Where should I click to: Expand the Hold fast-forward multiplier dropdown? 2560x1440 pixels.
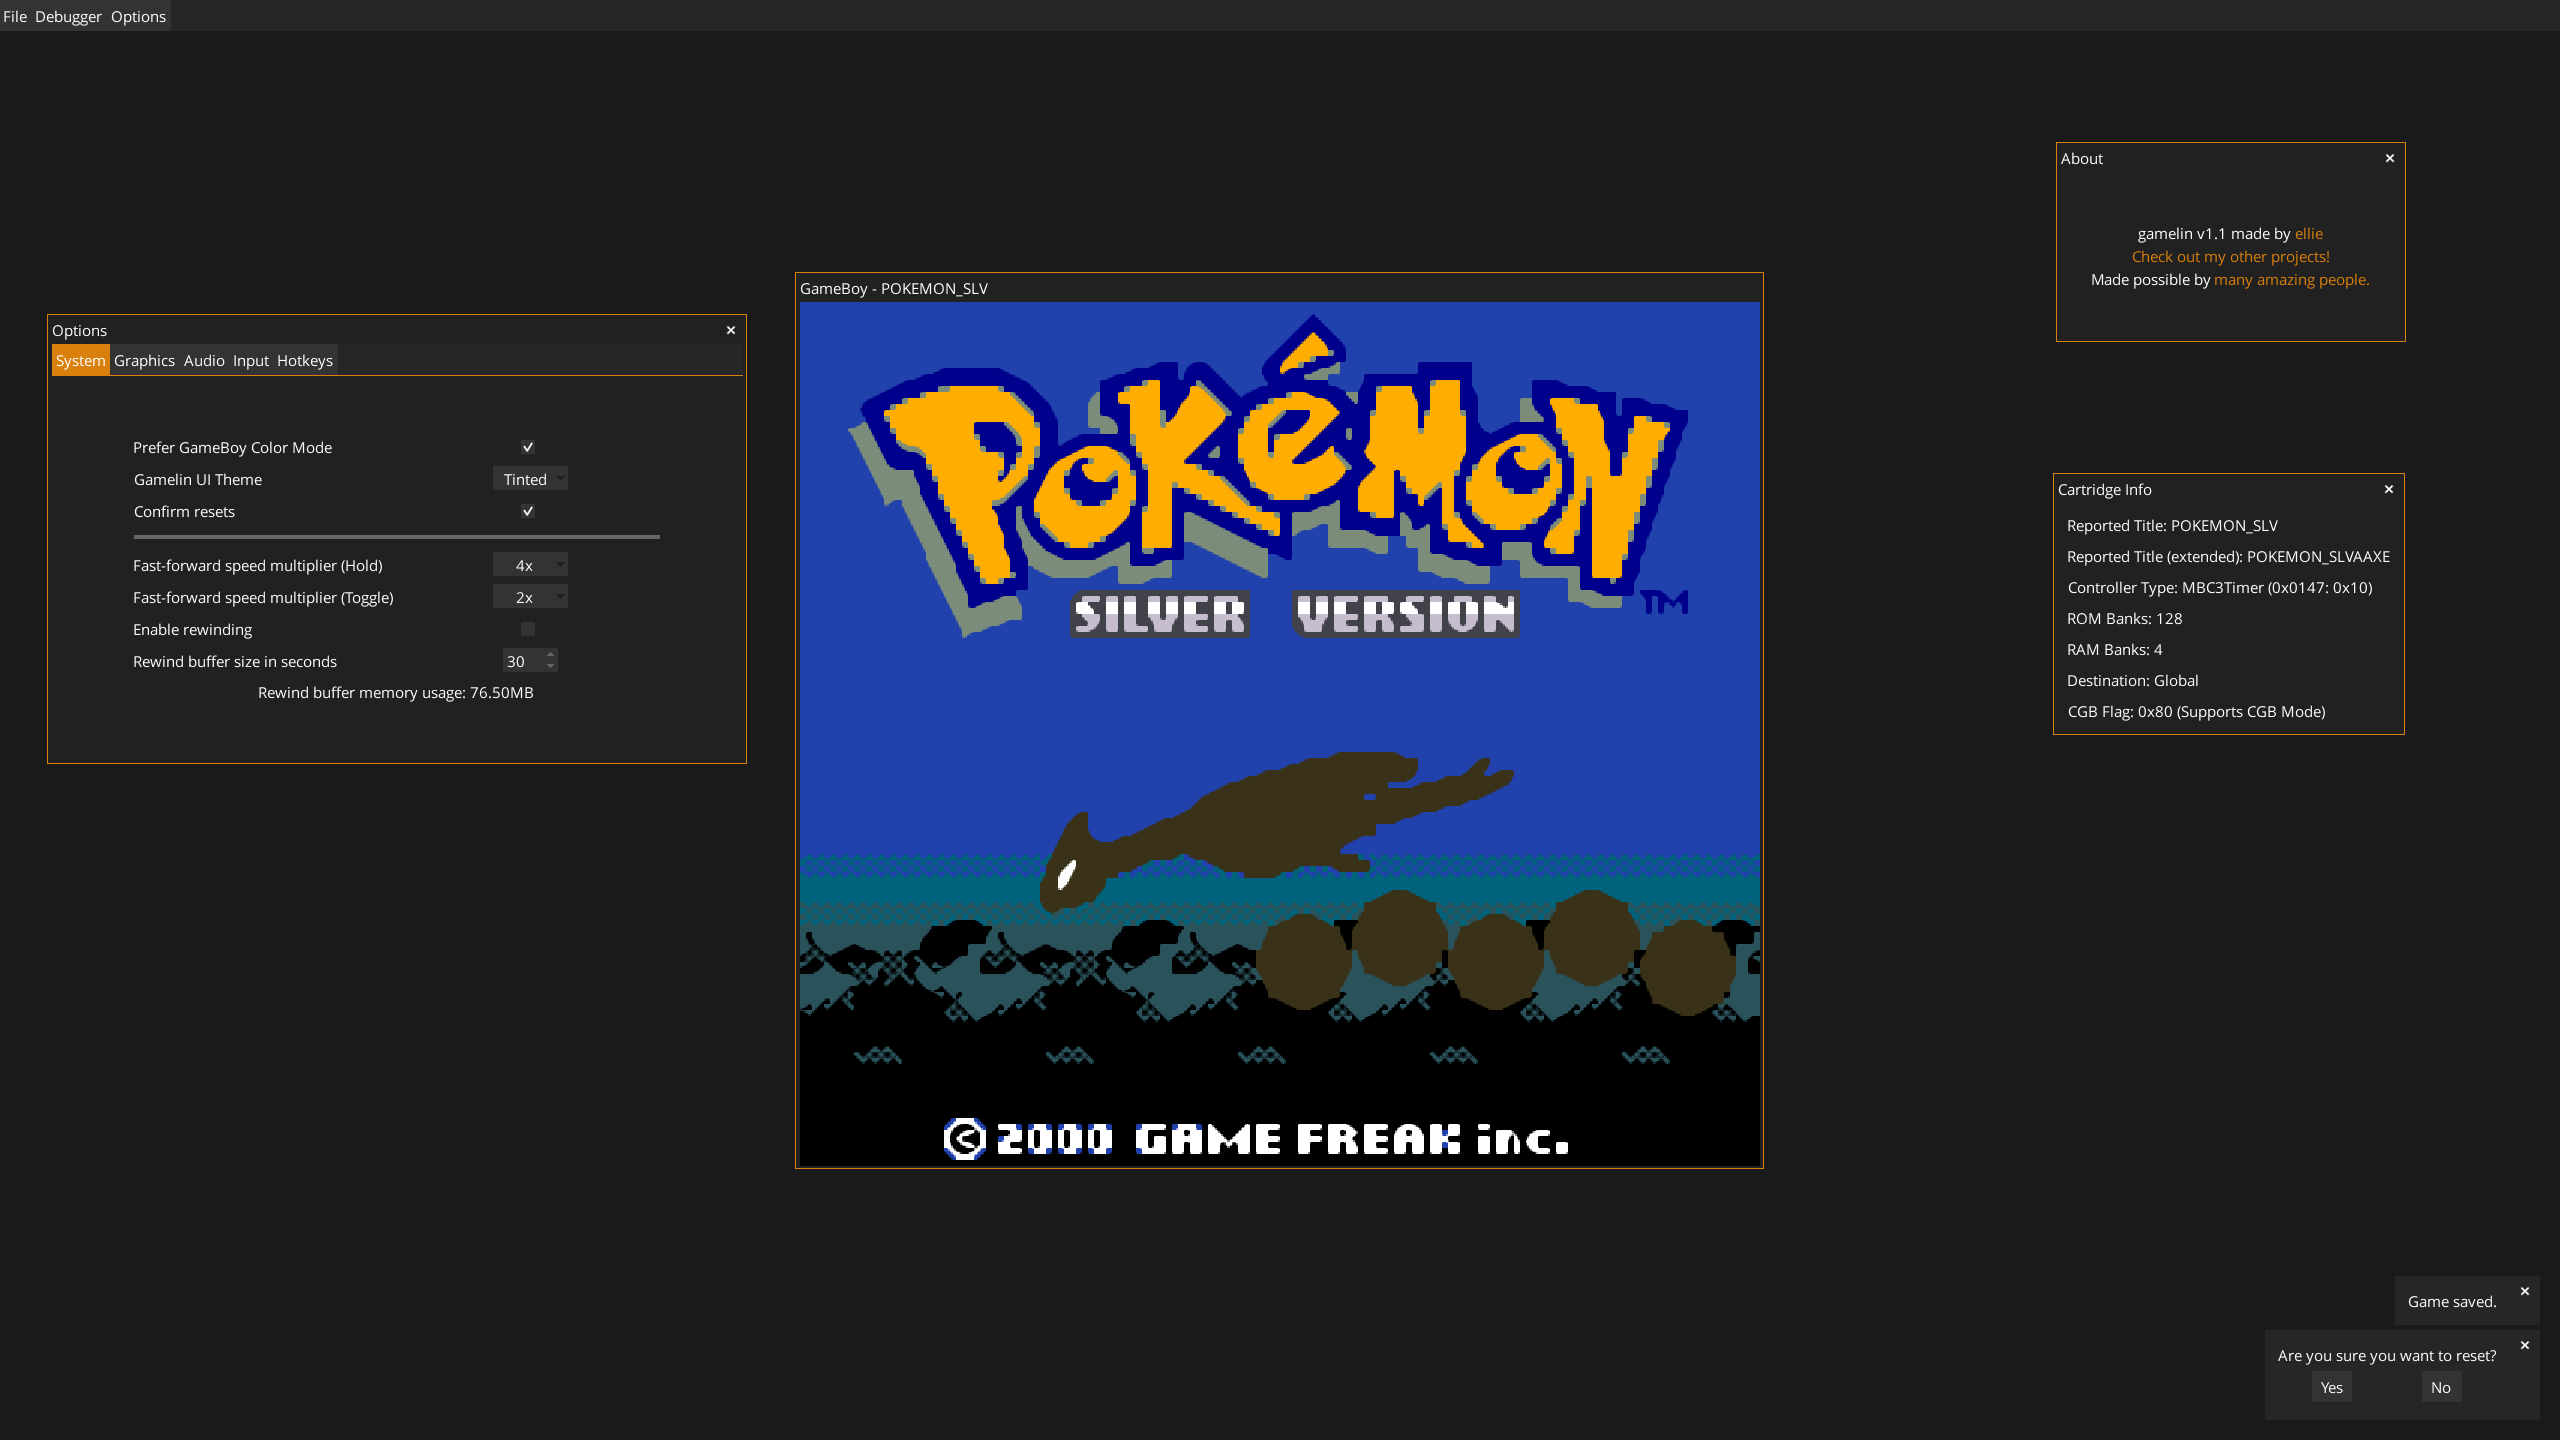click(530, 565)
